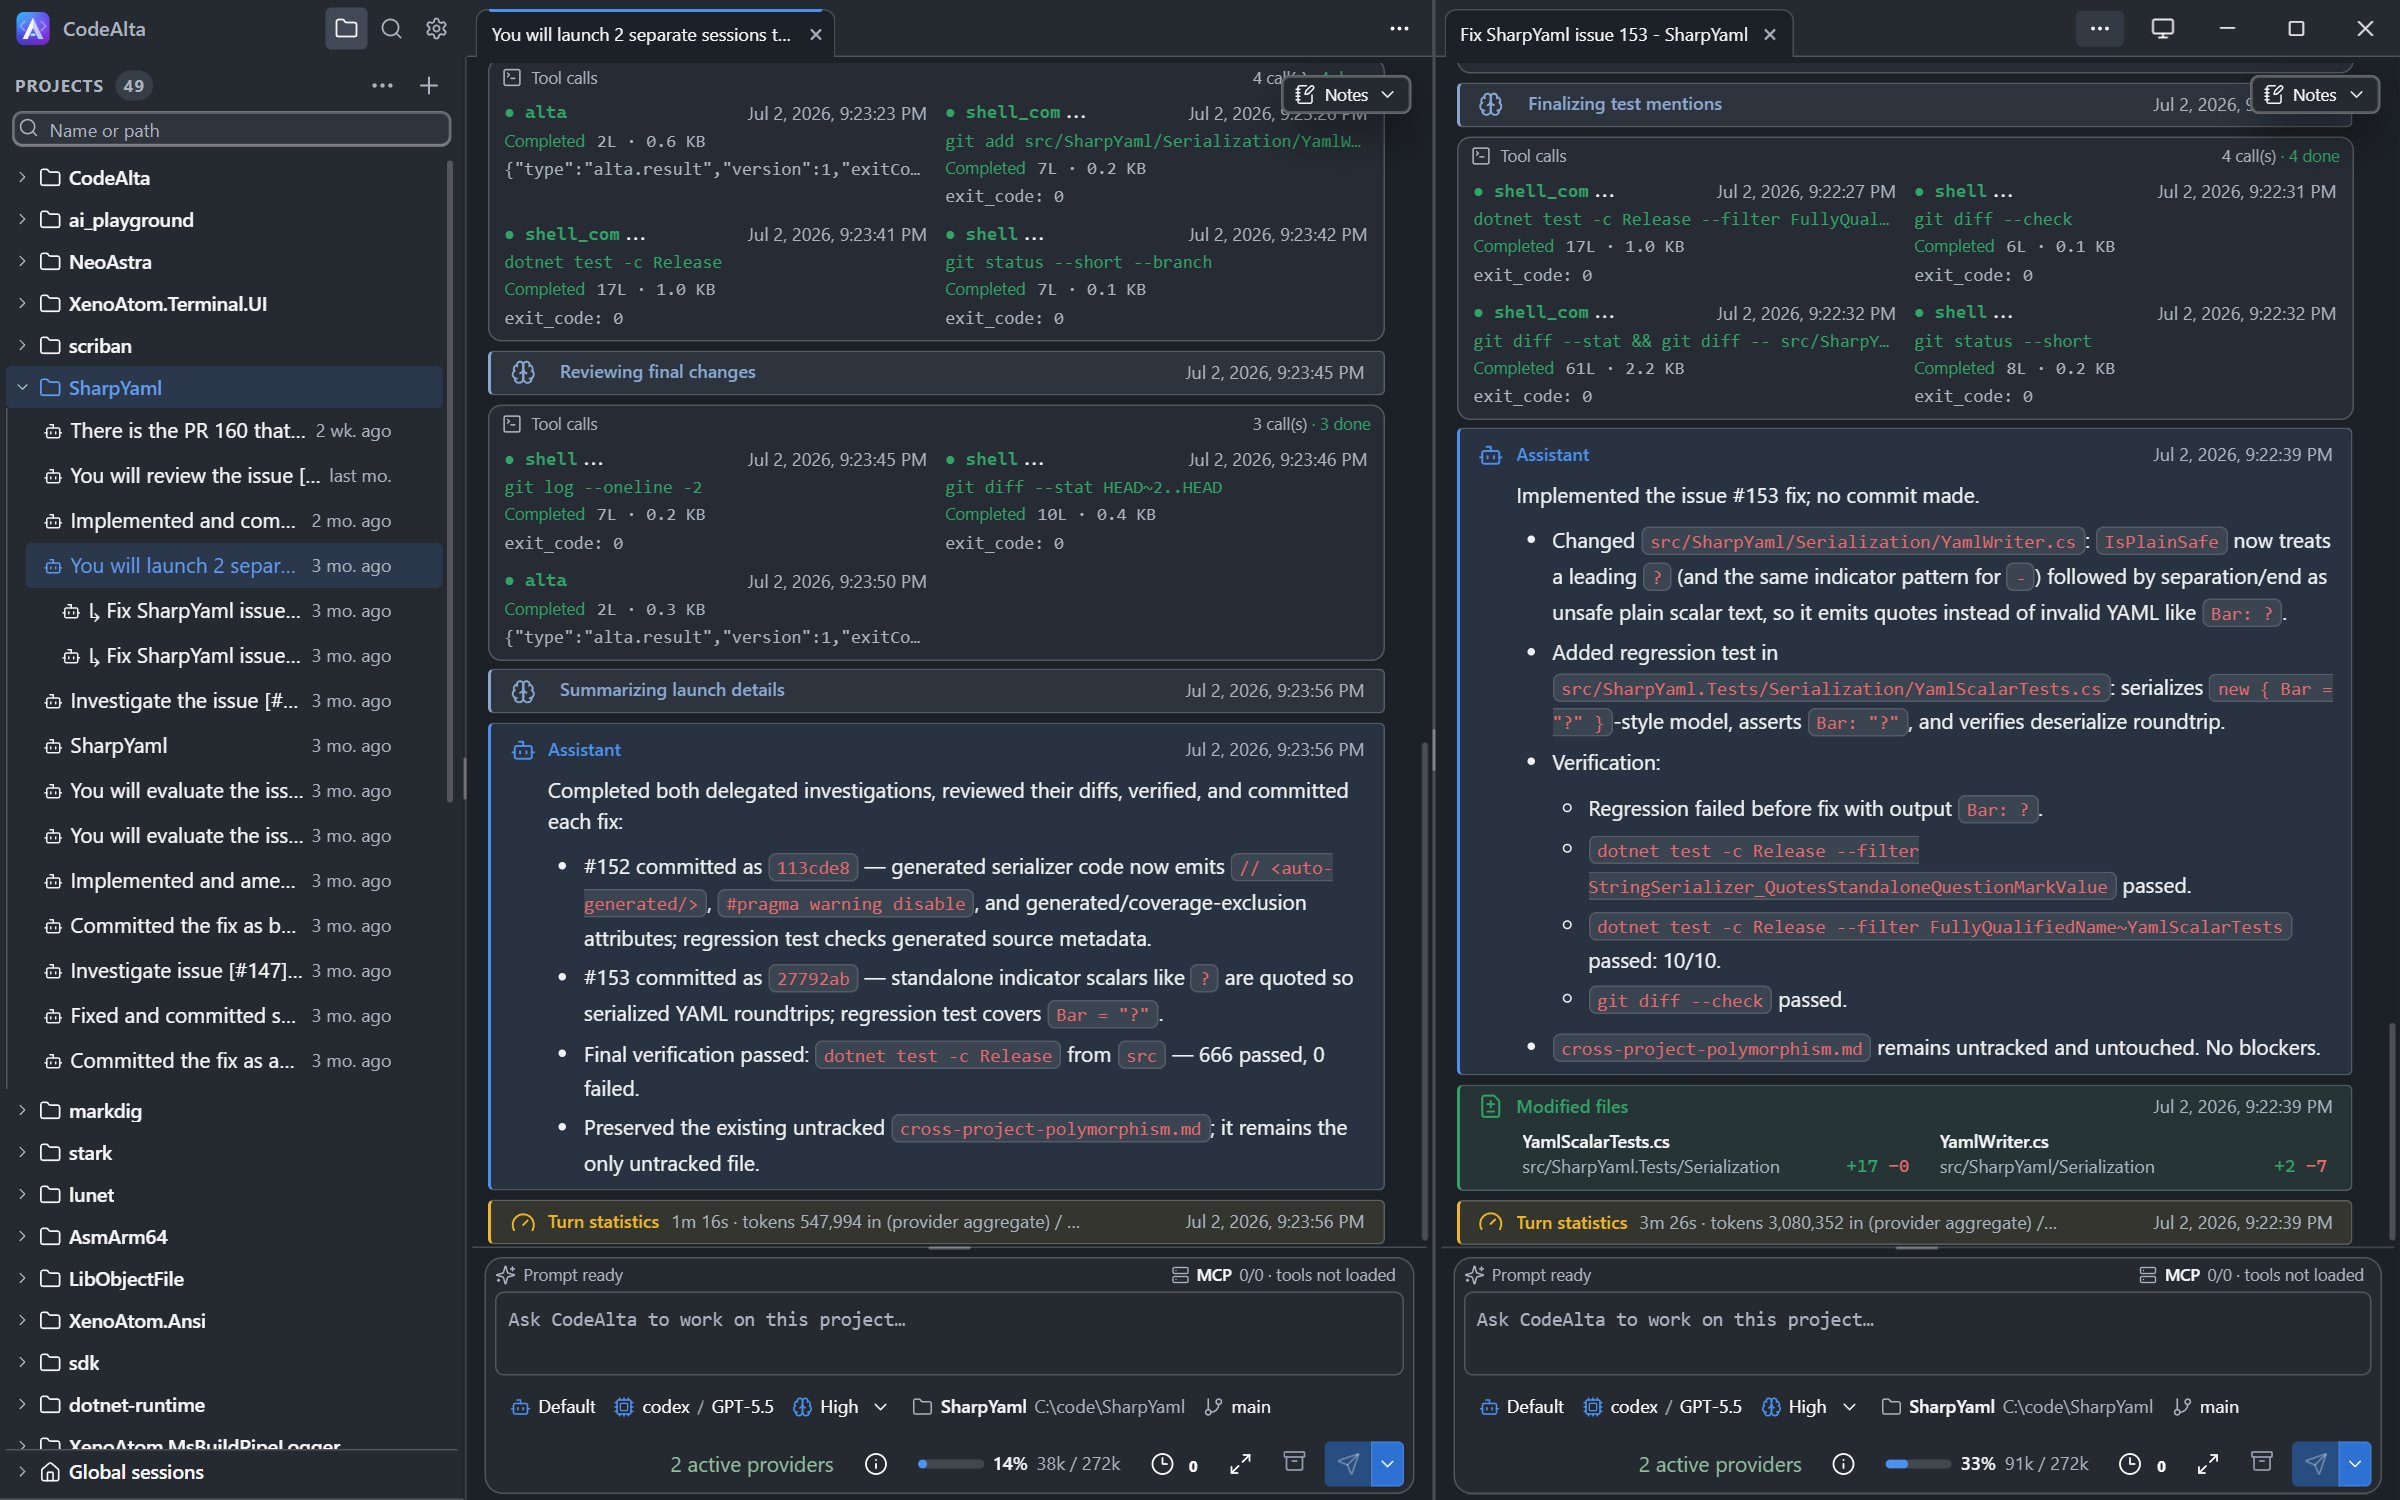Open the send options arrow in left session
This screenshot has height=1500, width=2400.
pyautogui.click(x=1388, y=1464)
